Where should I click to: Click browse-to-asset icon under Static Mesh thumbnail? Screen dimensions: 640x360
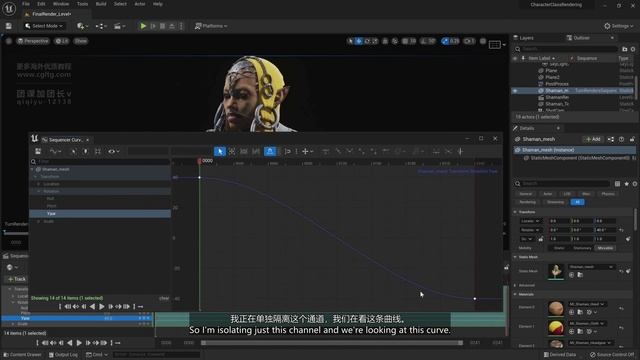click(x=580, y=275)
